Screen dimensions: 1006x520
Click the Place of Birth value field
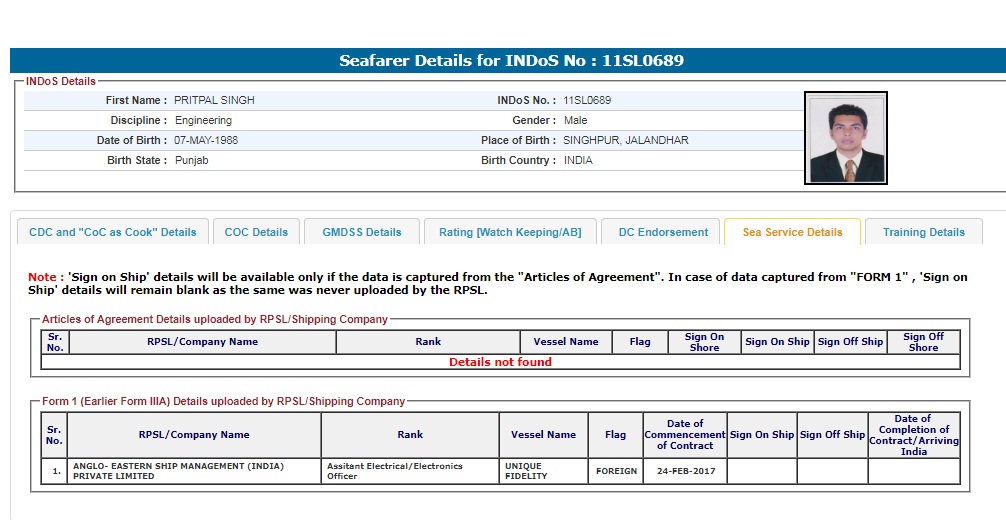pos(625,141)
